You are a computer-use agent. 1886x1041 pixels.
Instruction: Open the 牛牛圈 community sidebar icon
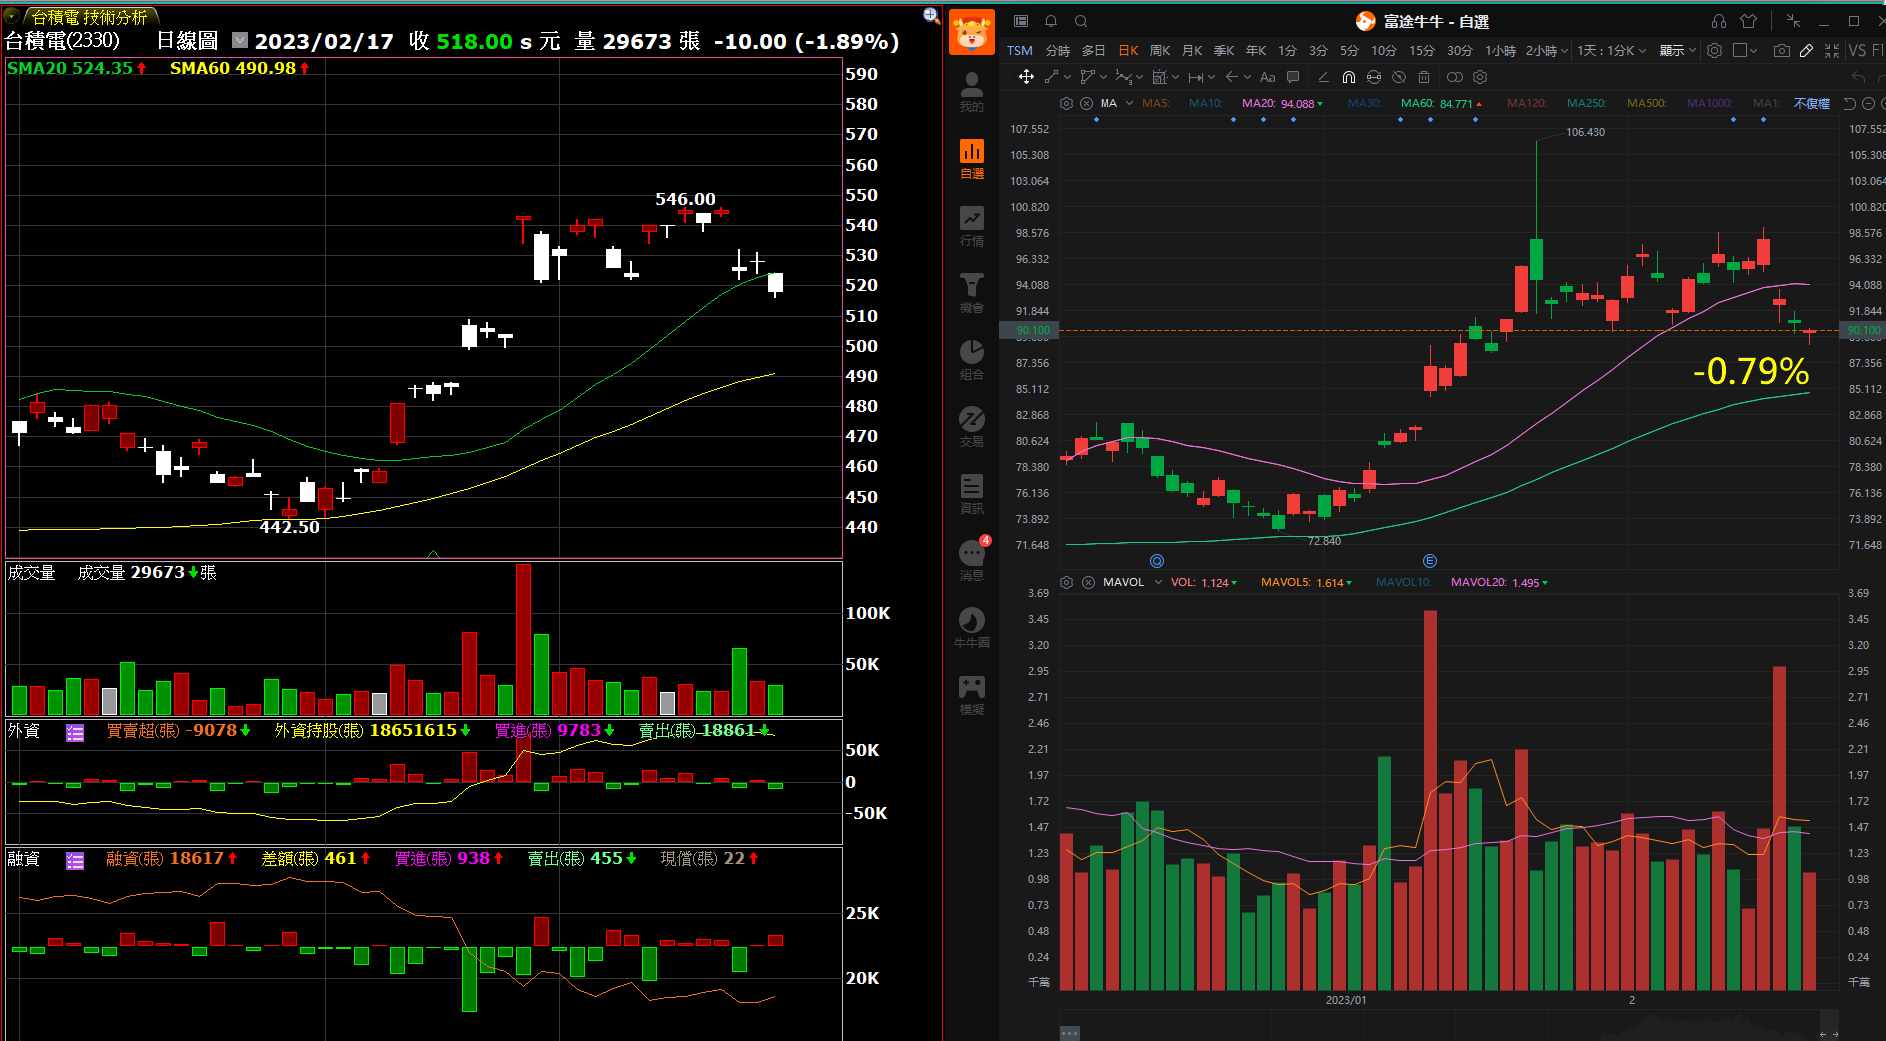pos(972,628)
